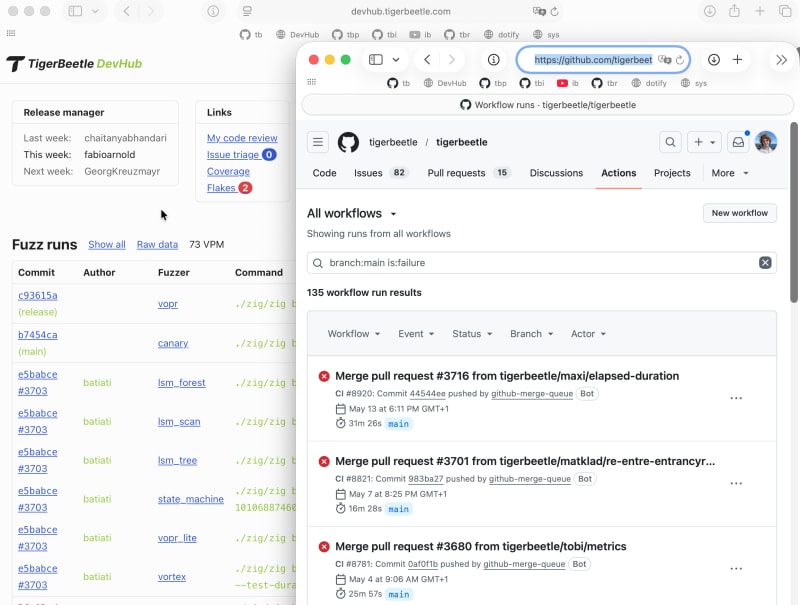The height and width of the screenshot is (605, 800).
Task: Open failed run for pull request #3716
Action: click(507, 376)
